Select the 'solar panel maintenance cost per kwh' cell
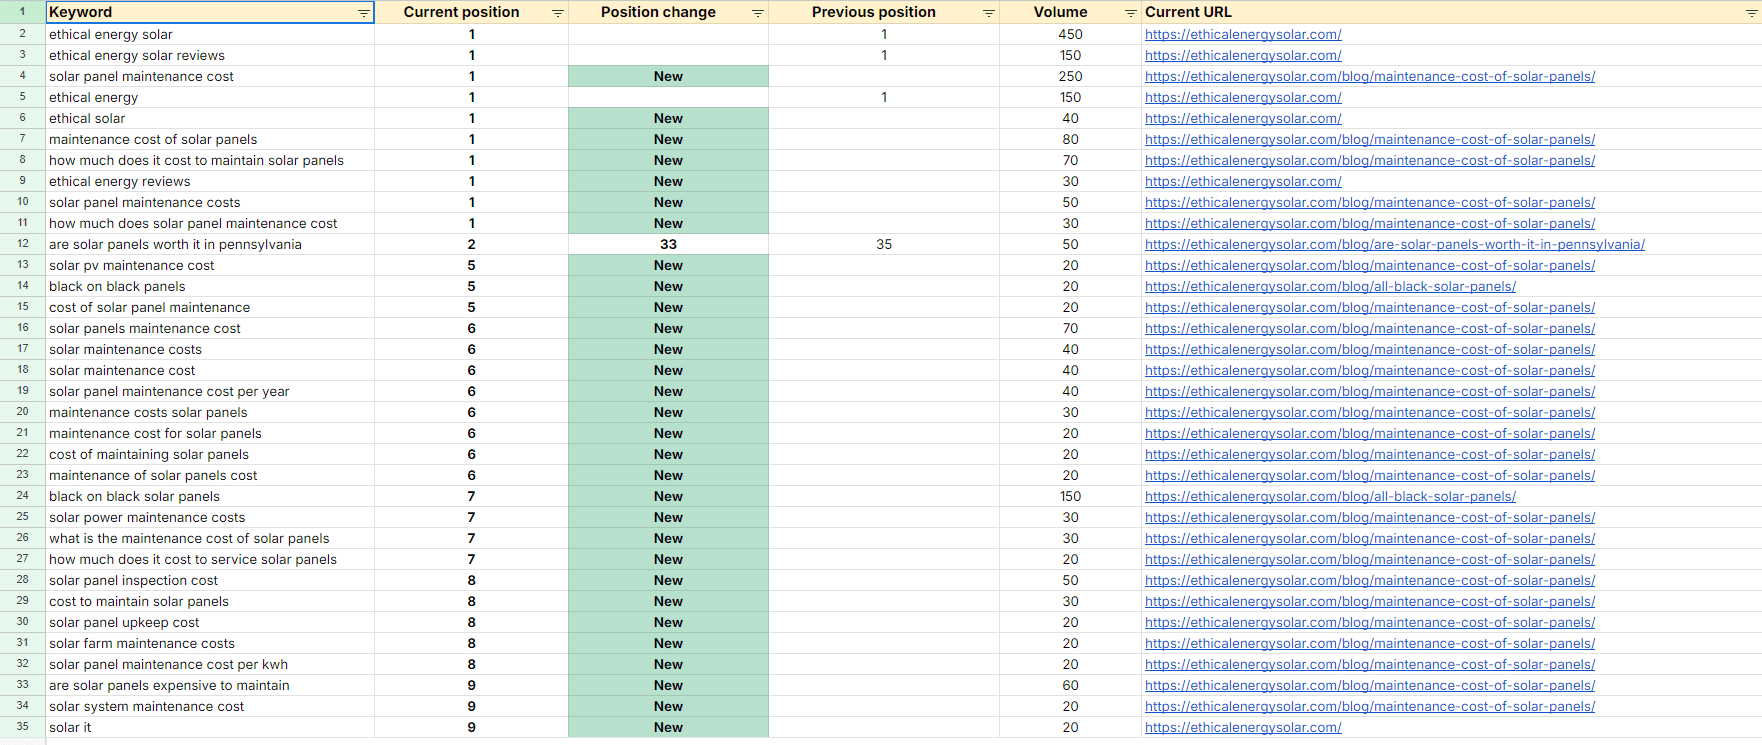The image size is (1762, 745). point(210,664)
